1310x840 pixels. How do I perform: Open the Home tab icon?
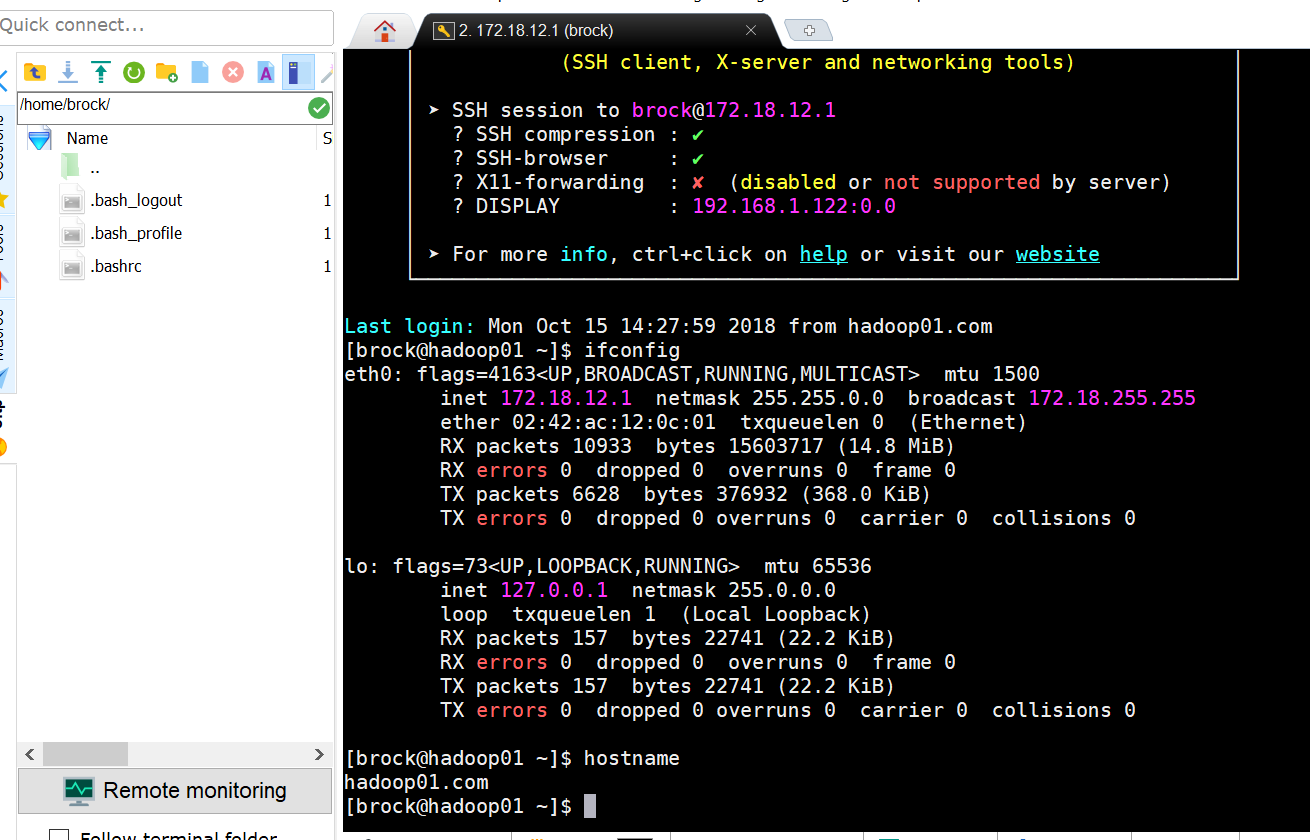[384, 31]
